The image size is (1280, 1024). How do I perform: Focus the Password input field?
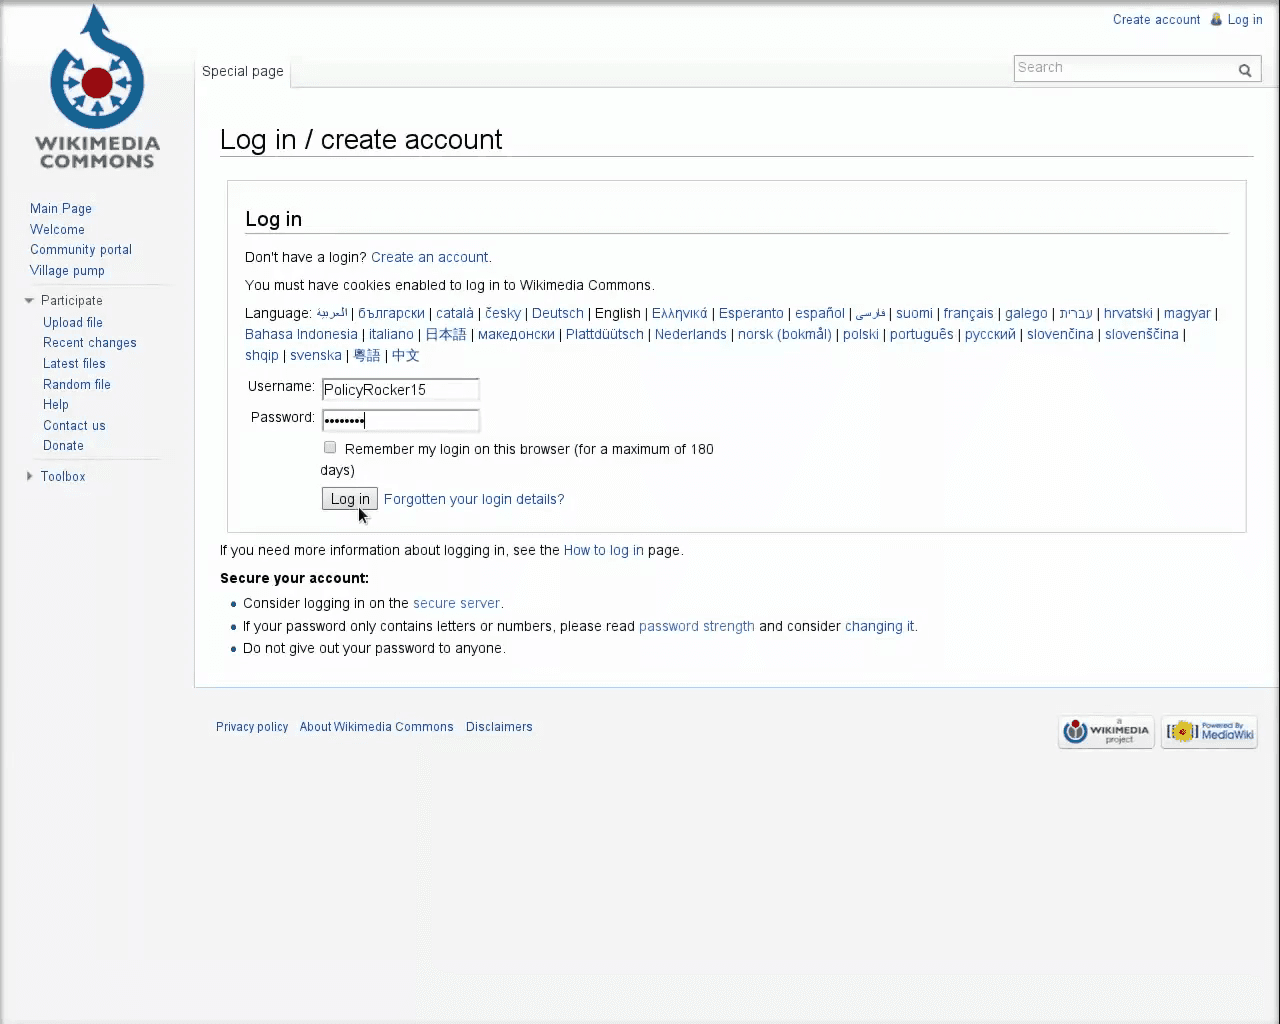click(x=400, y=420)
